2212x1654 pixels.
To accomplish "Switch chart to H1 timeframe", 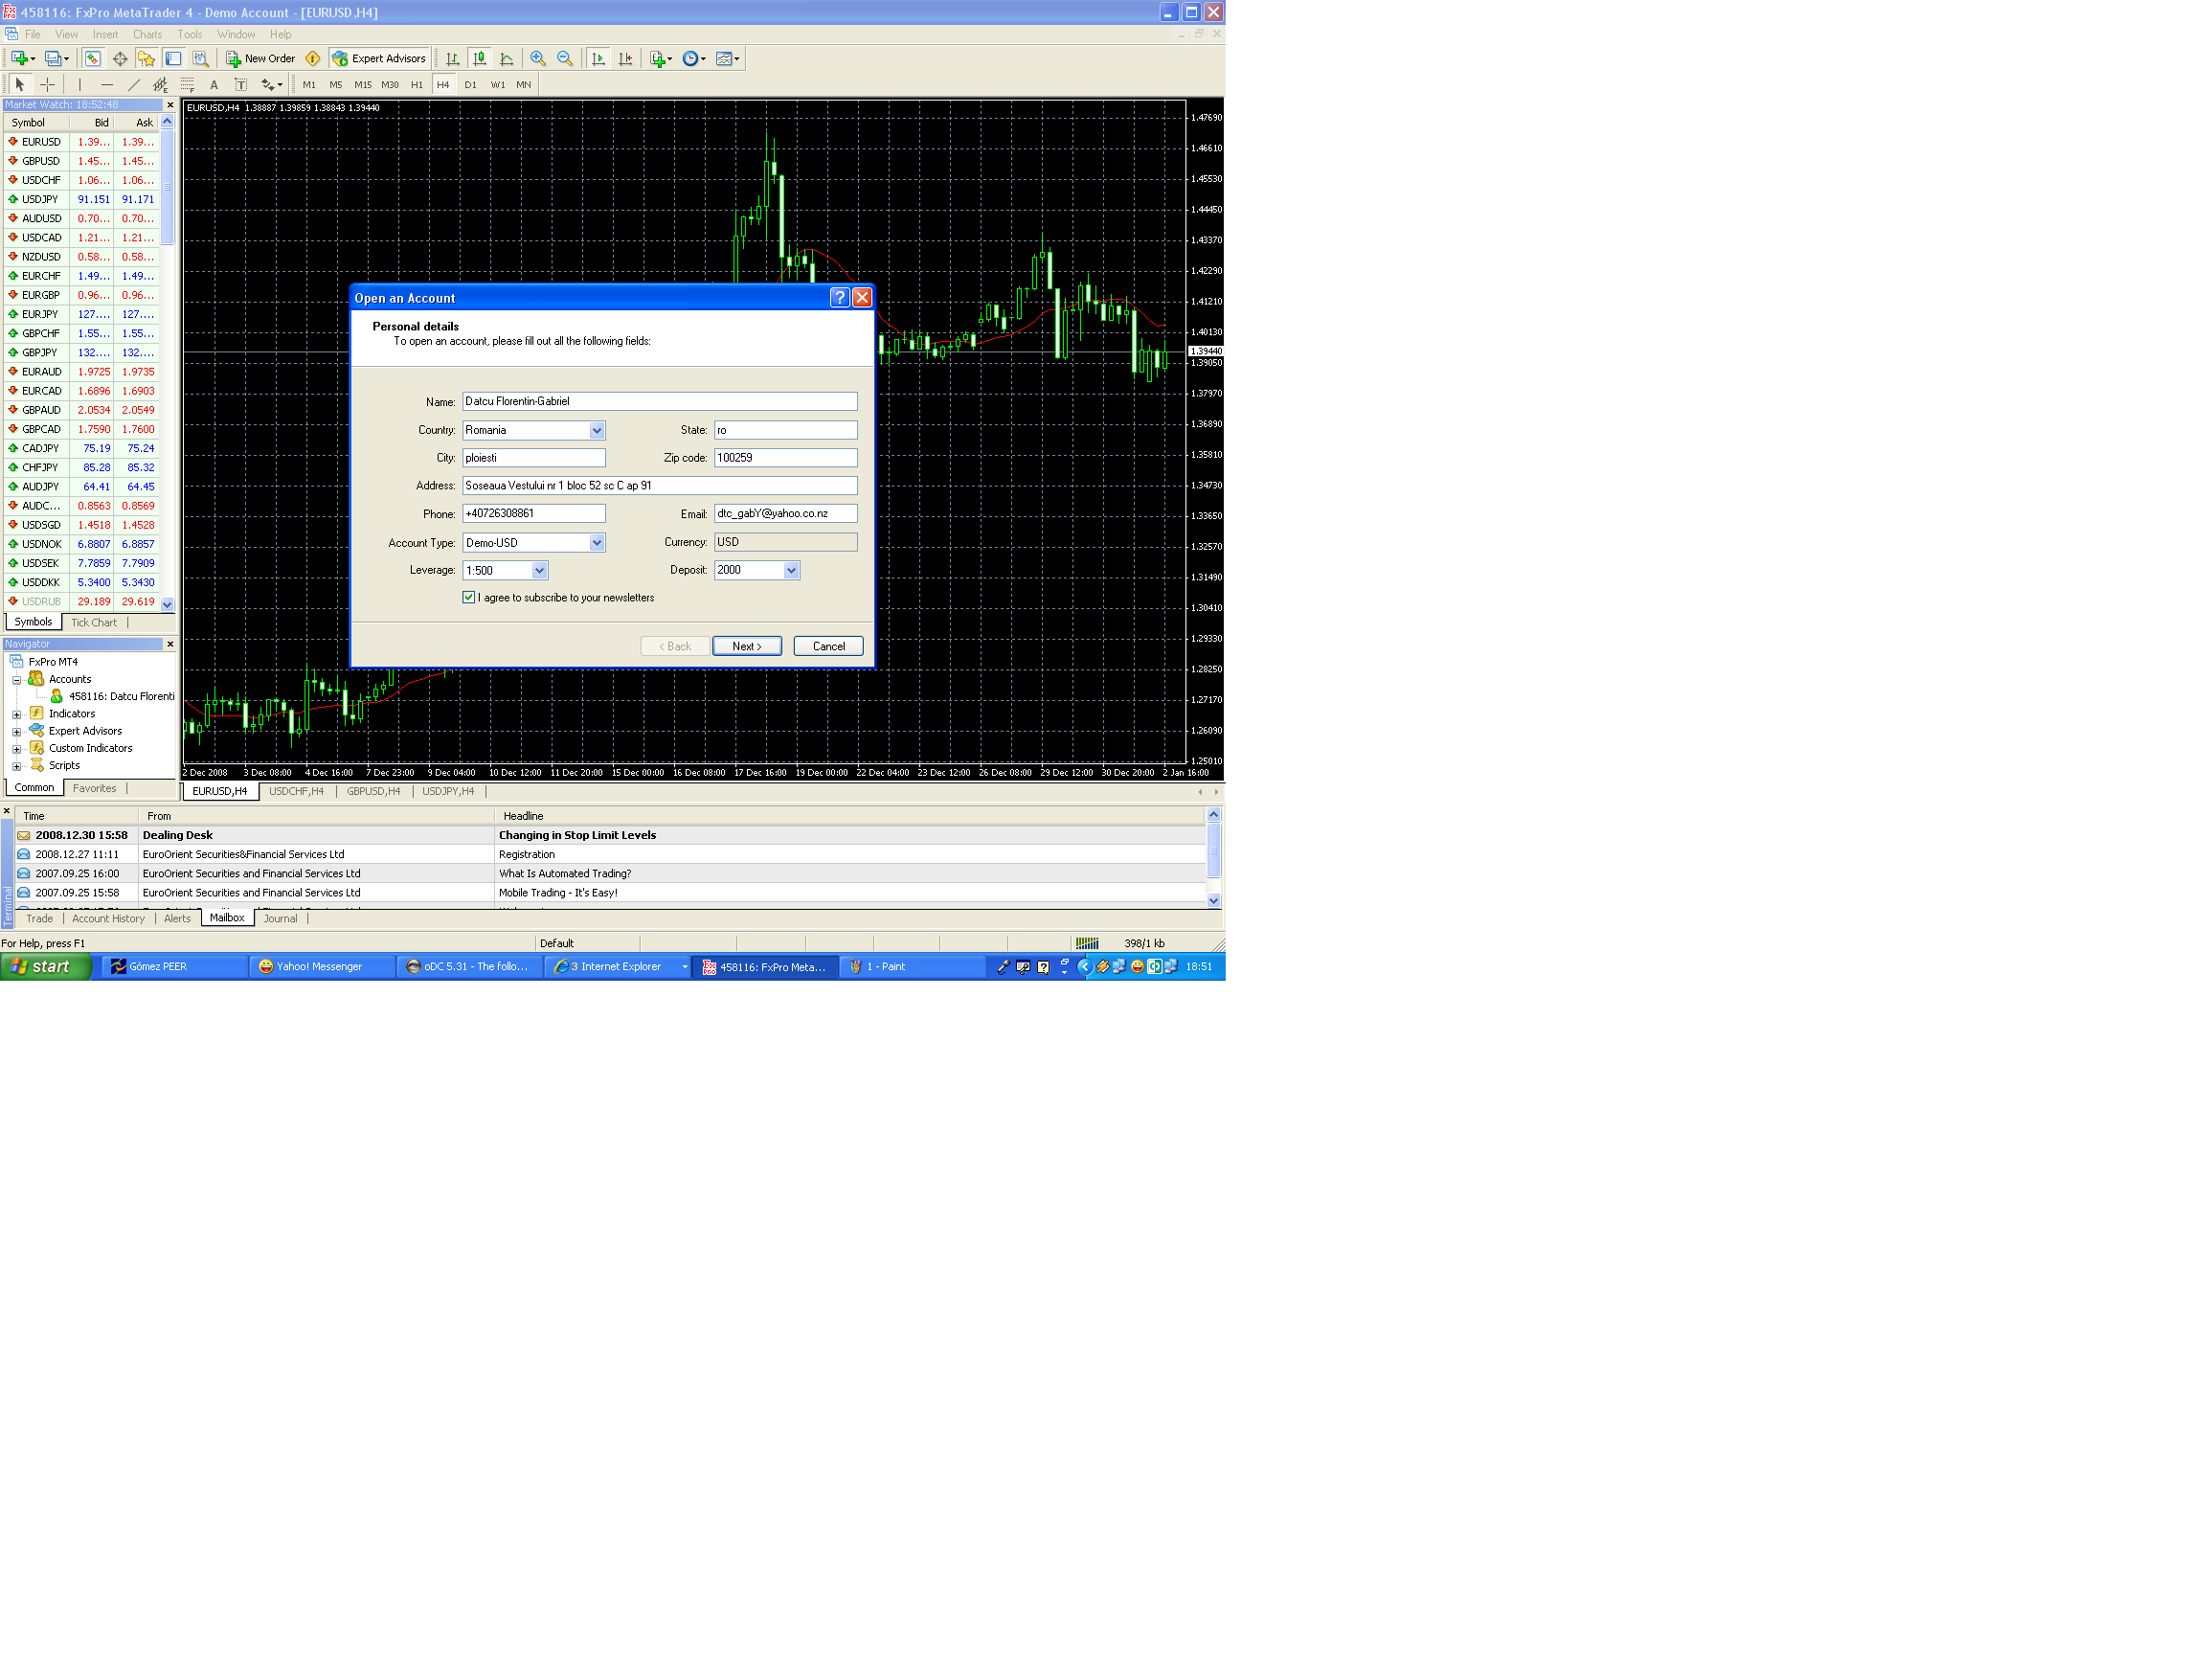I will [x=417, y=85].
